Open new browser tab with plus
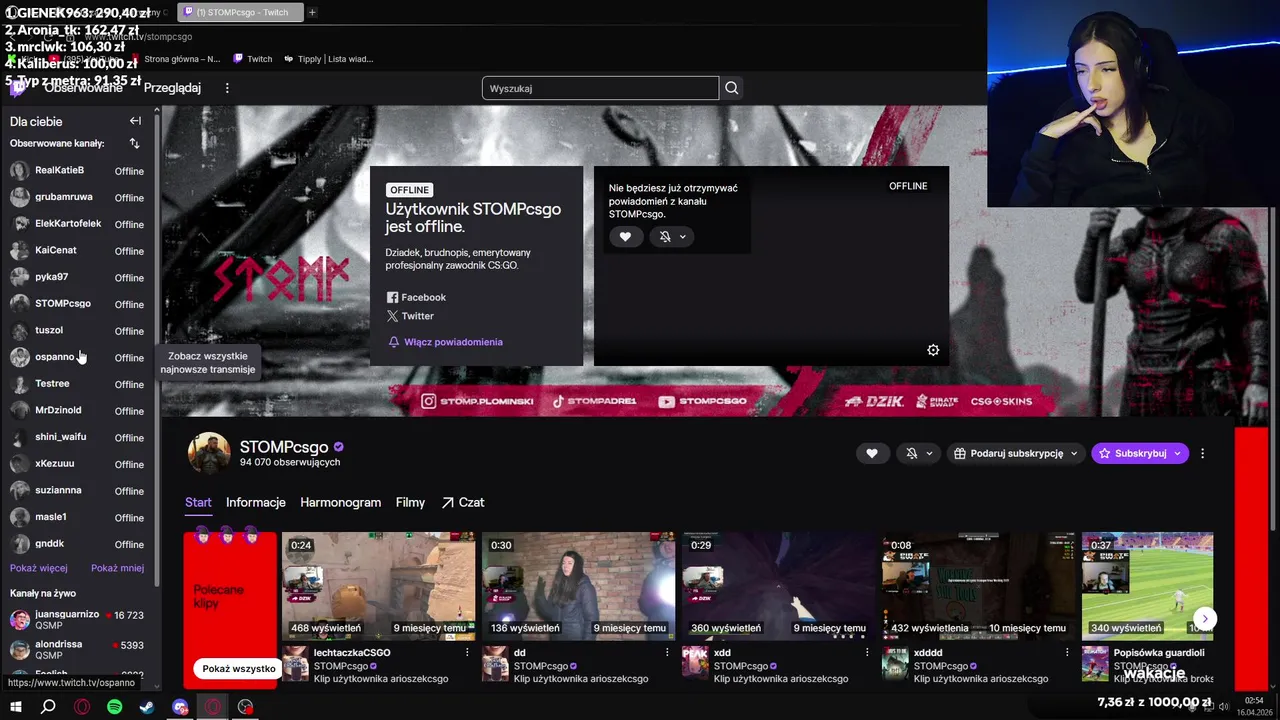1280x720 pixels. pos(312,12)
